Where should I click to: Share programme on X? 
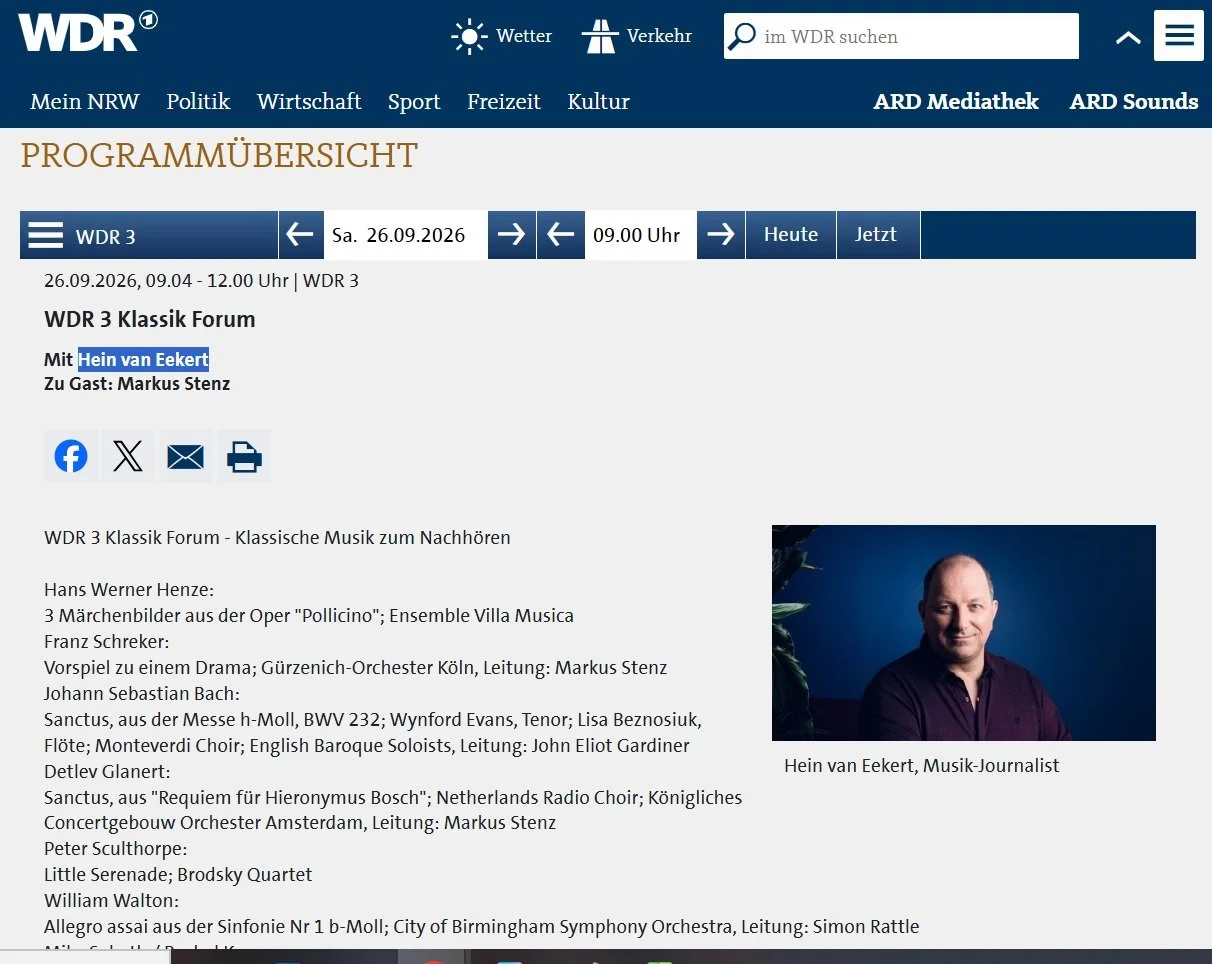pos(128,457)
